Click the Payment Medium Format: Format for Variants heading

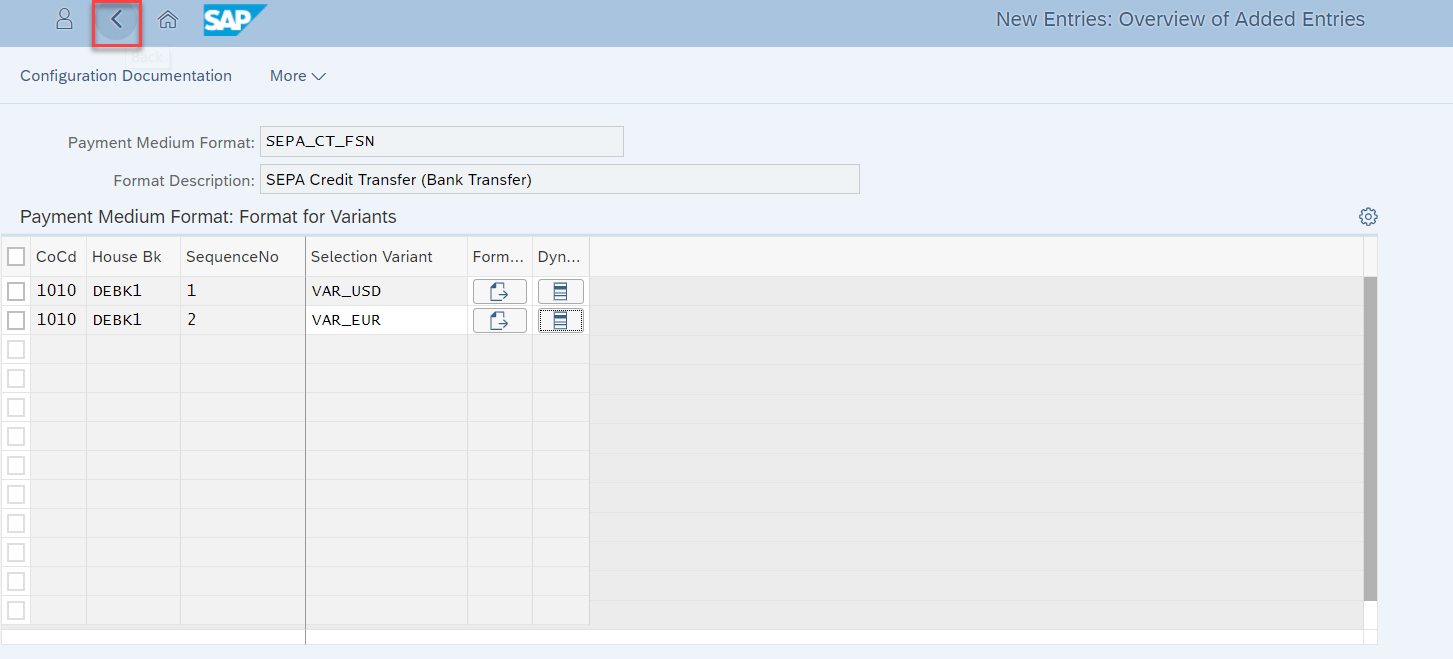pyautogui.click(x=208, y=217)
